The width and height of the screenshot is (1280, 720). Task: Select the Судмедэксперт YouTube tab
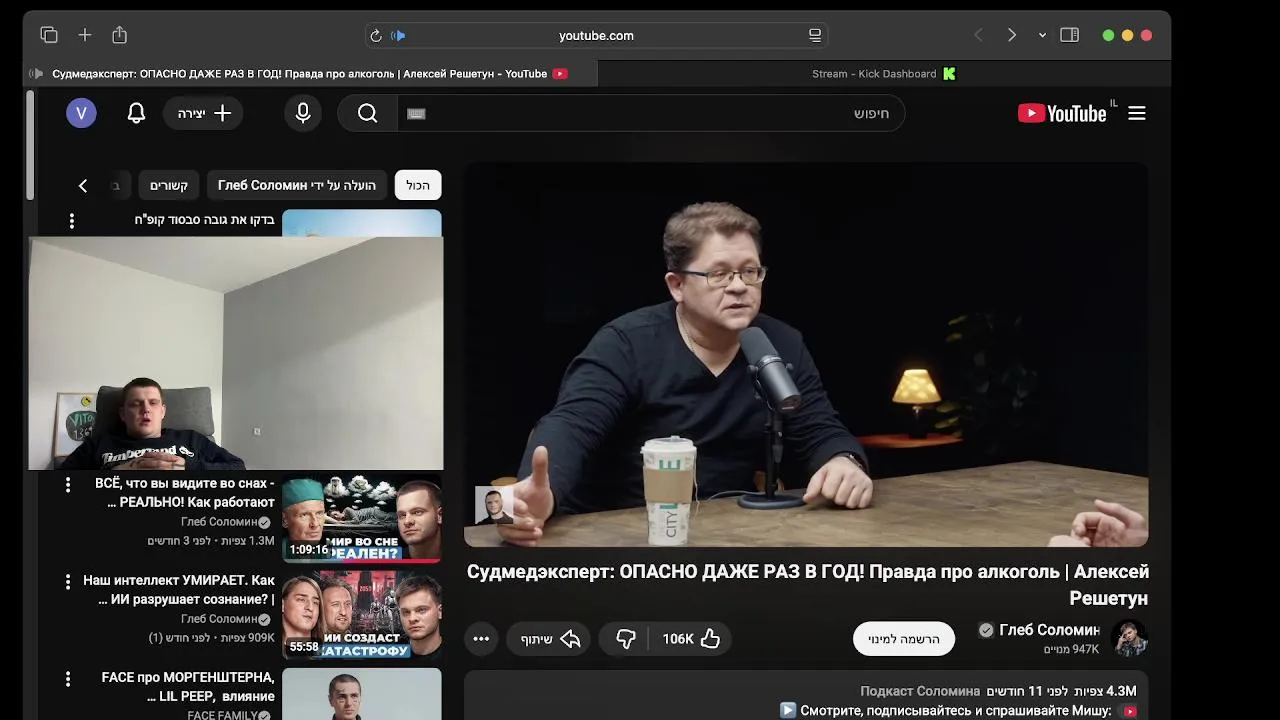point(310,74)
